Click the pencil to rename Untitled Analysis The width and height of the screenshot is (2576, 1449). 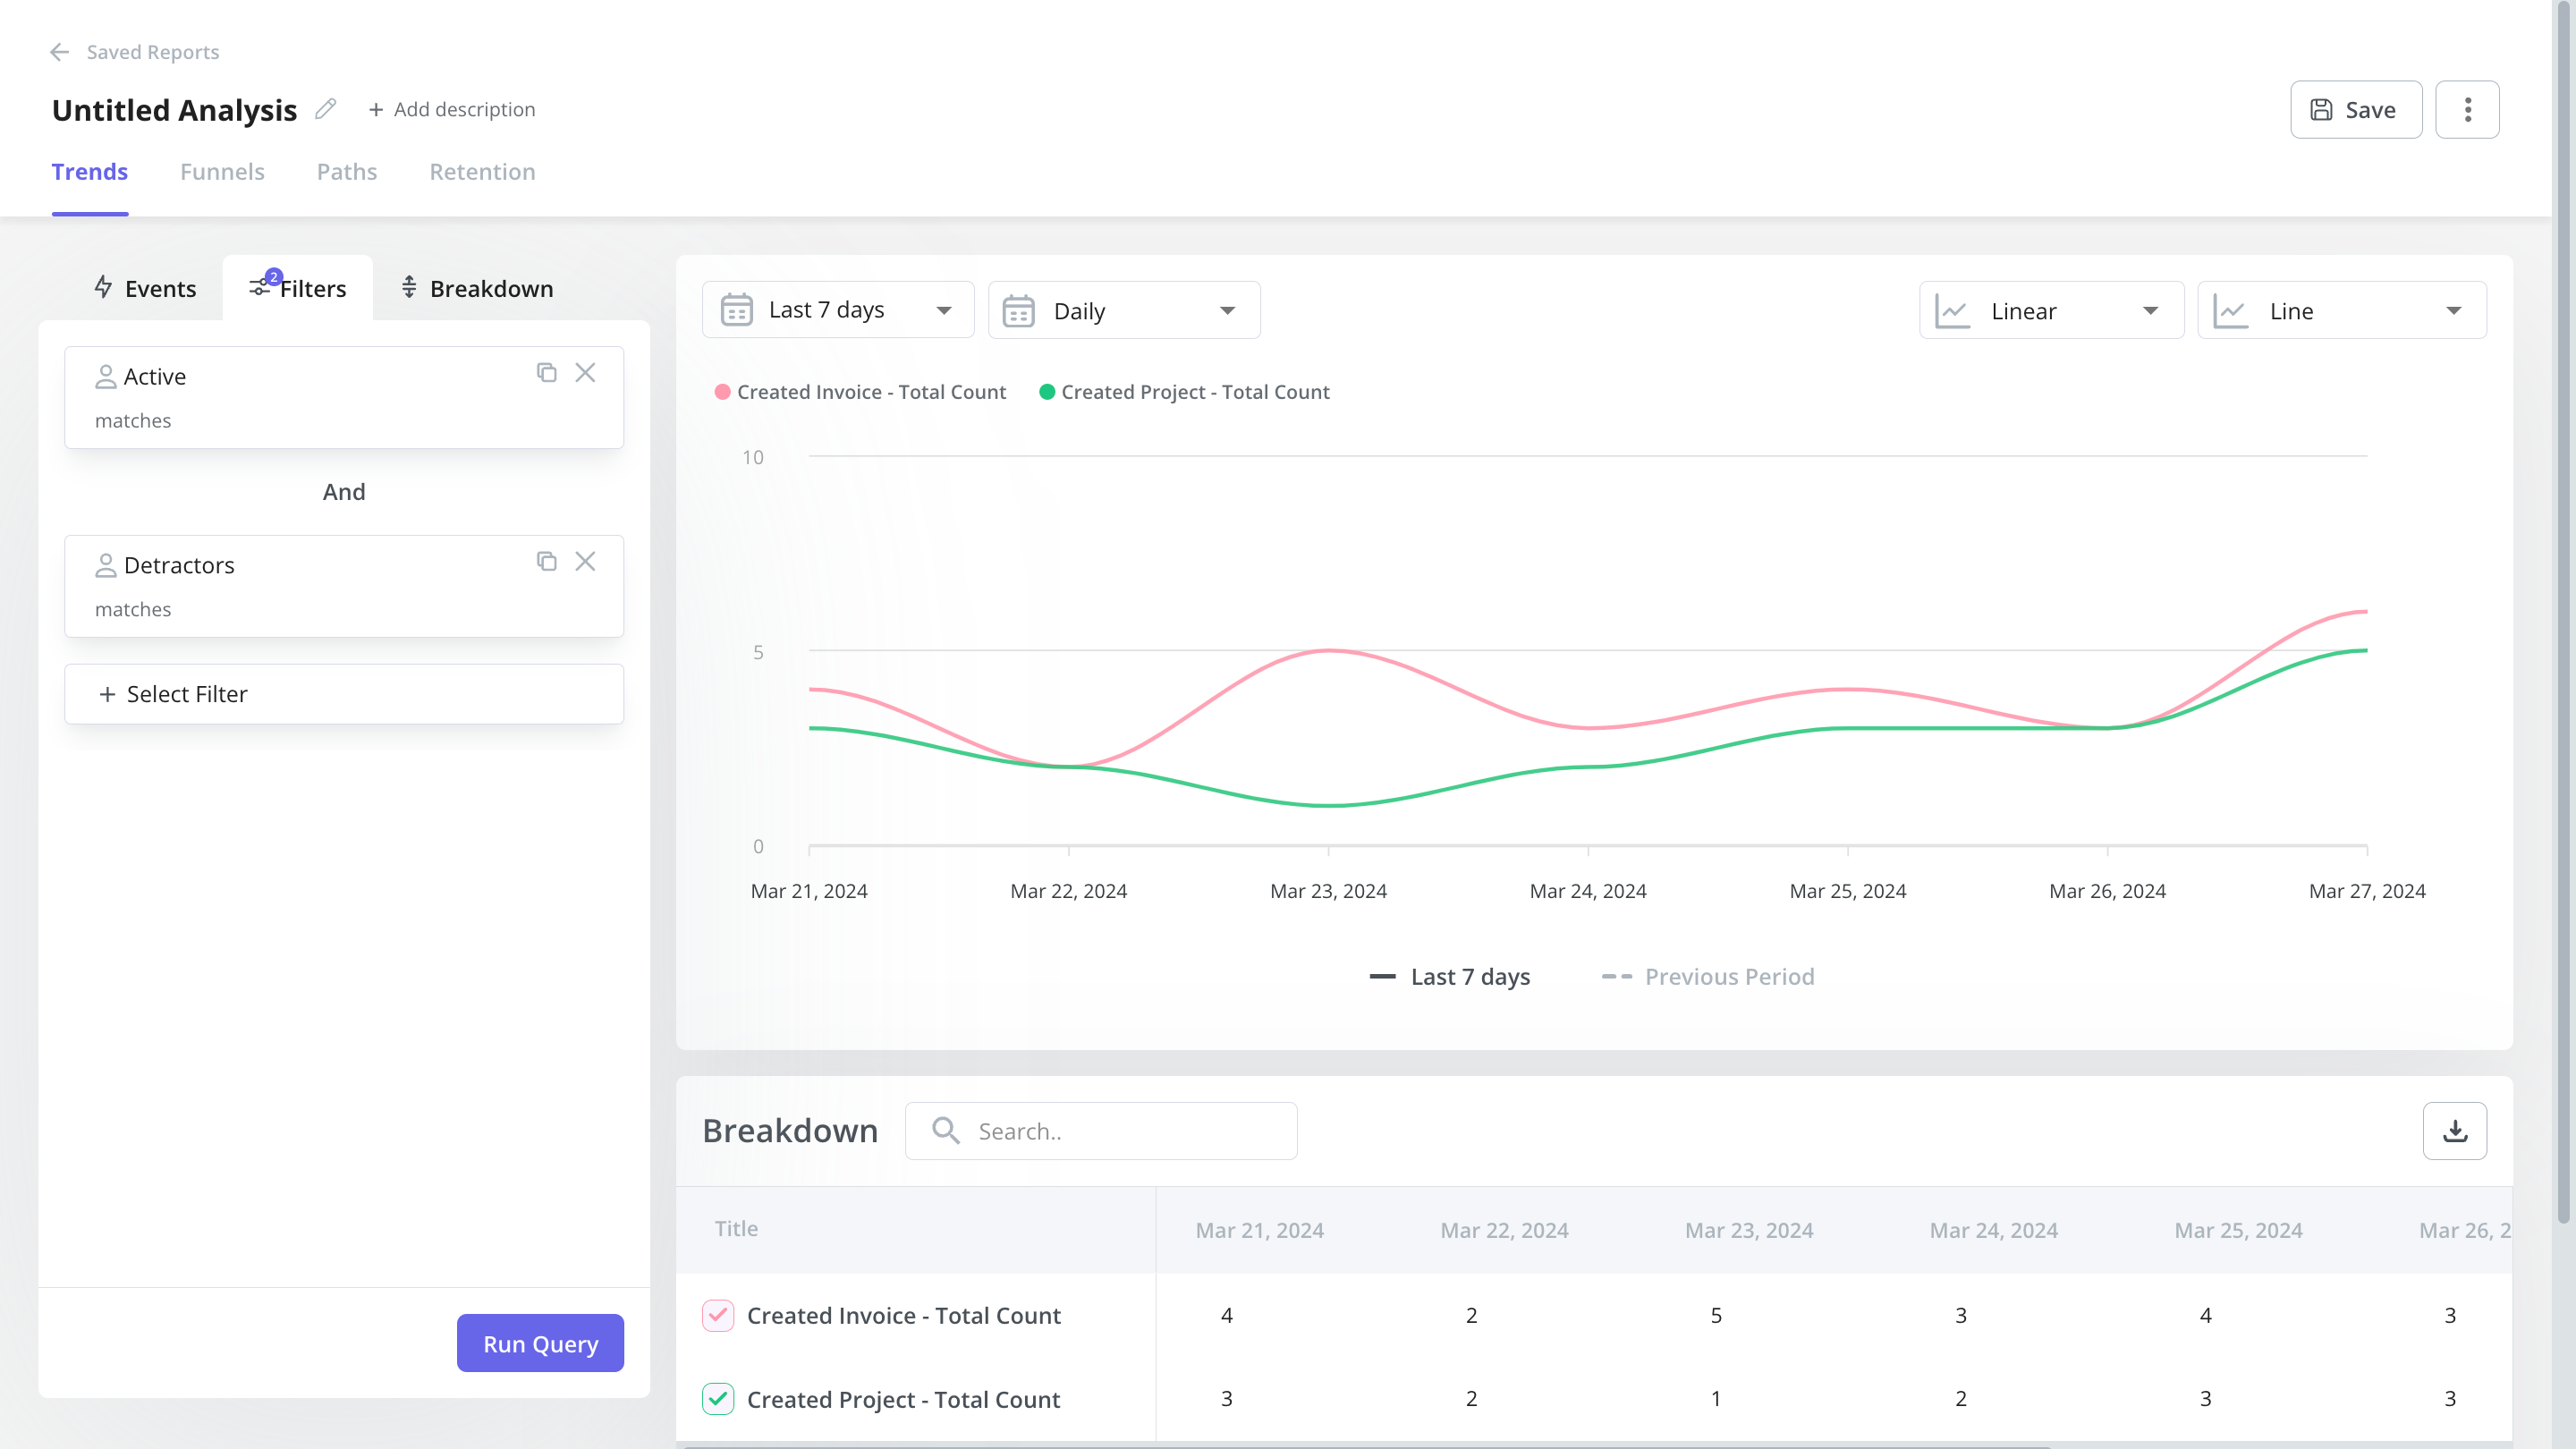pos(324,109)
